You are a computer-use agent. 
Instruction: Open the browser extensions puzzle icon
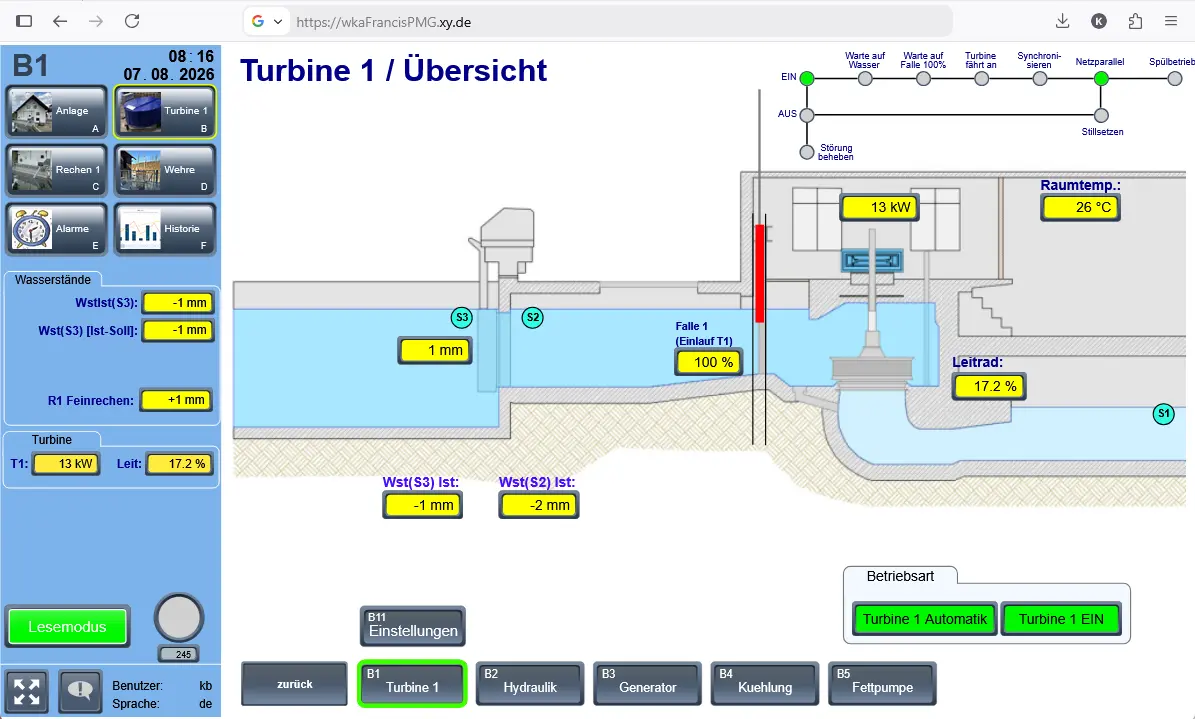coord(1136,21)
